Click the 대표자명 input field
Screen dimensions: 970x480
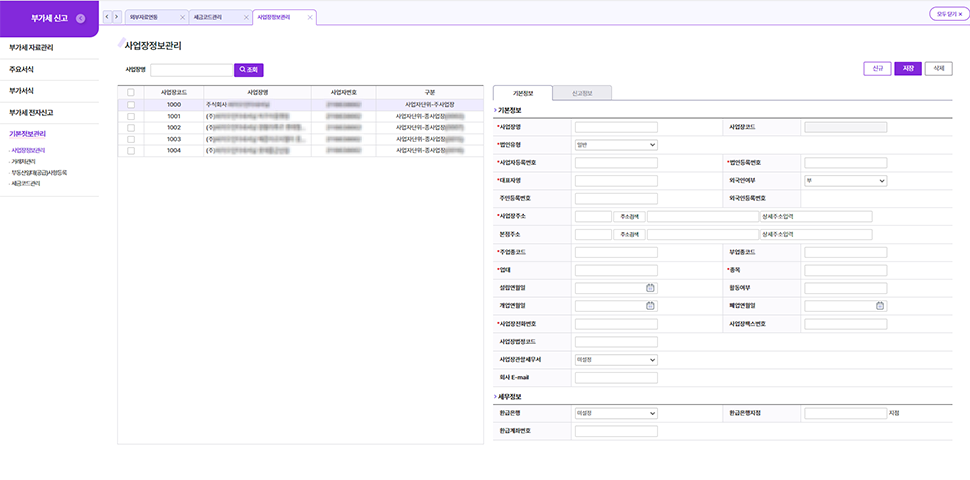coord(616,181)
